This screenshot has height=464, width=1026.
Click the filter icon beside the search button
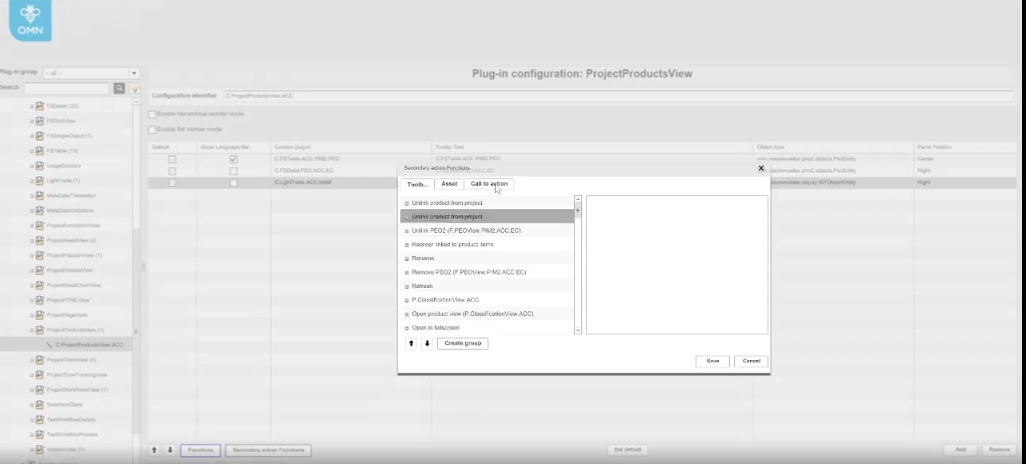(134, 88)
